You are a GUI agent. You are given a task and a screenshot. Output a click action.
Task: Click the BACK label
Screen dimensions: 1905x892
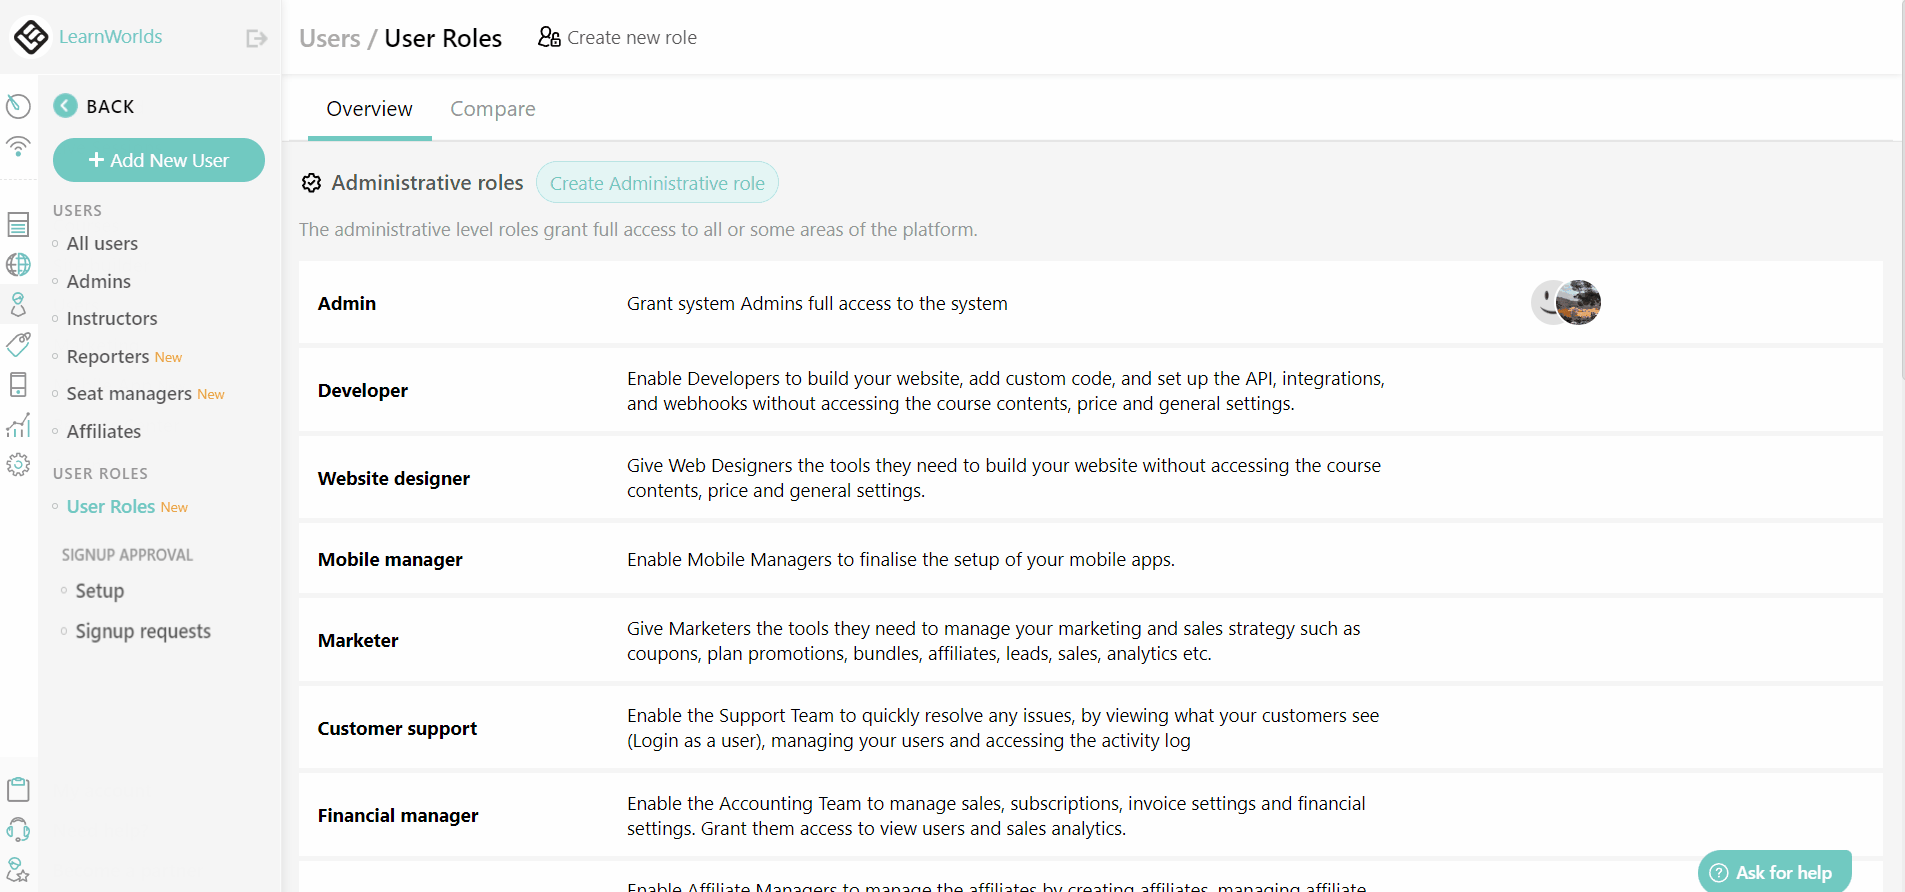click(110, 106)
